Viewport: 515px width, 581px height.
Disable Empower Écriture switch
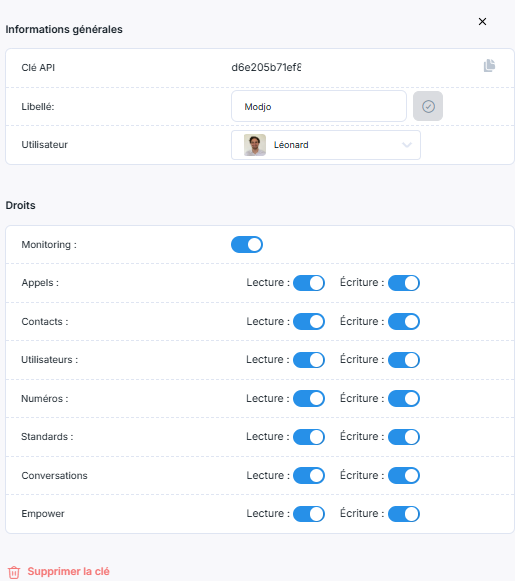coord(404,514)
